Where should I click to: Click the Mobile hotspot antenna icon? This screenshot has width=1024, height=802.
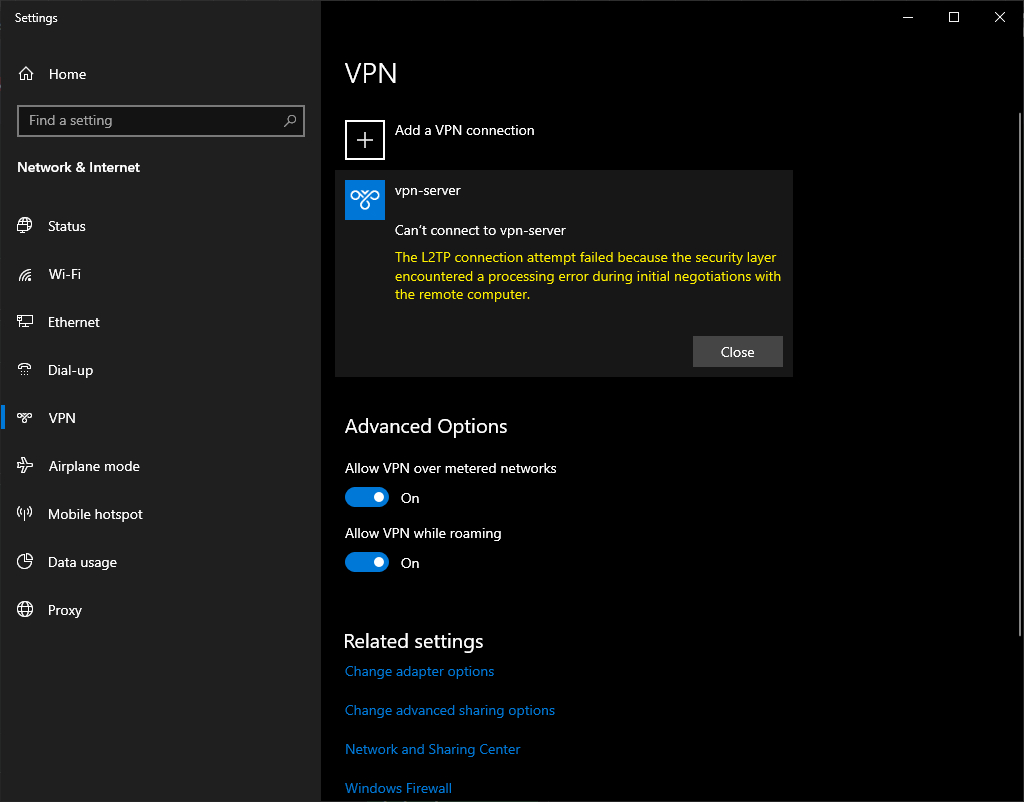(25, 513)
